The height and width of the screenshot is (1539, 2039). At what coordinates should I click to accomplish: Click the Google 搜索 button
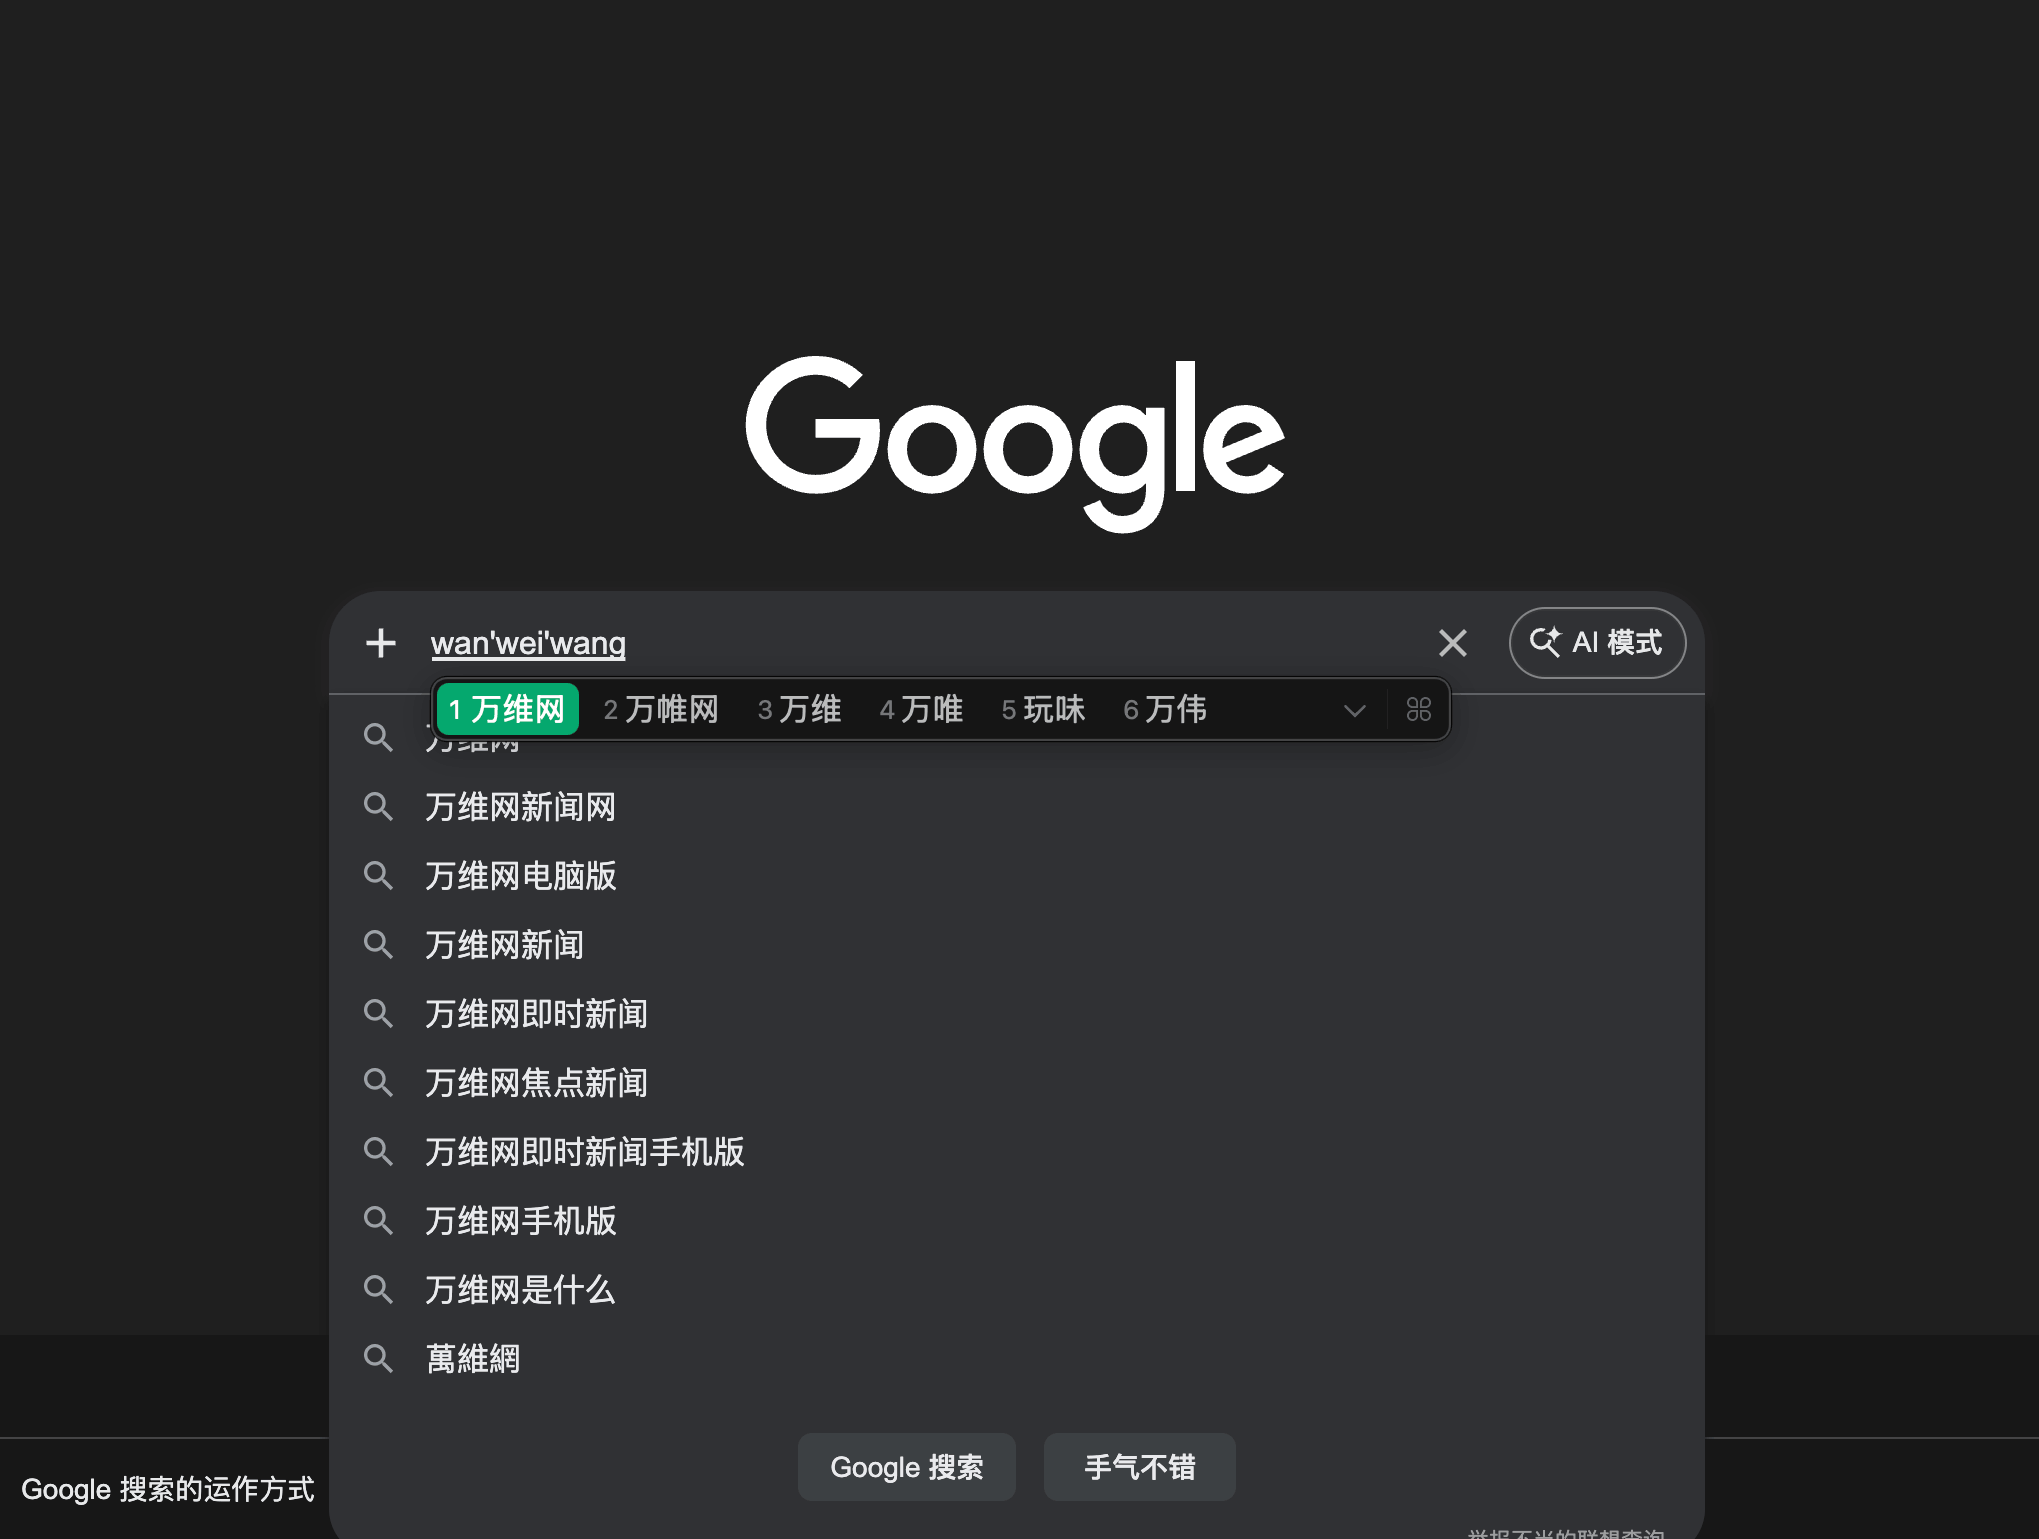coord(907,1467)
